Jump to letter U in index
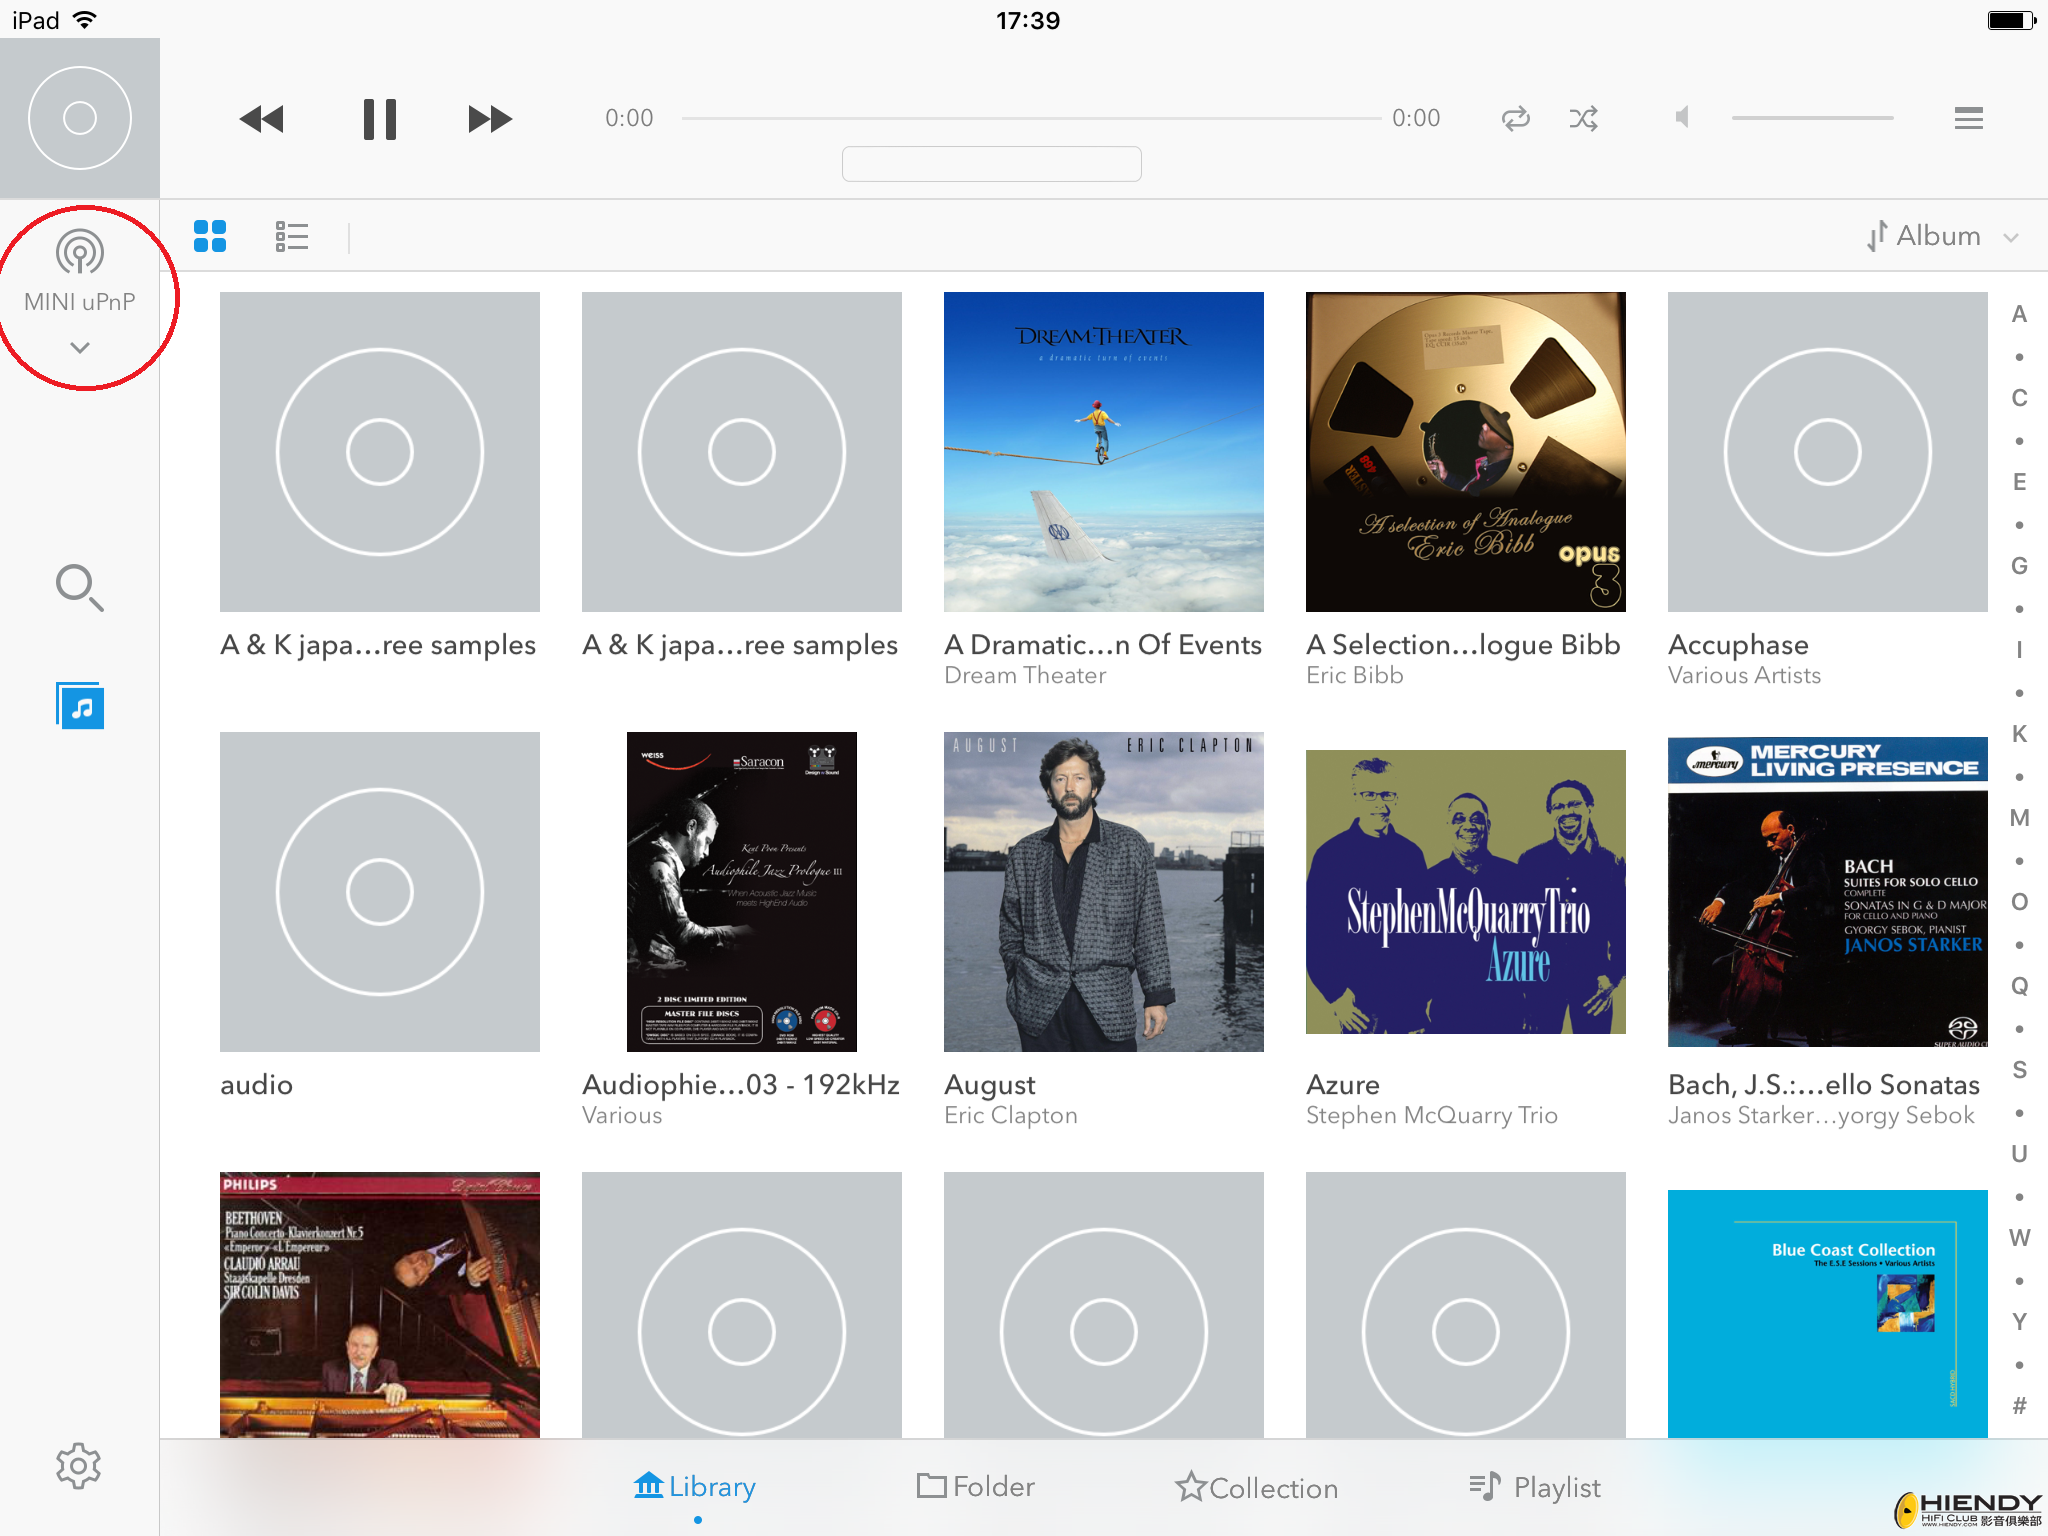This screenshot has height=1536, width=2048. (x=2019, y=1154)
